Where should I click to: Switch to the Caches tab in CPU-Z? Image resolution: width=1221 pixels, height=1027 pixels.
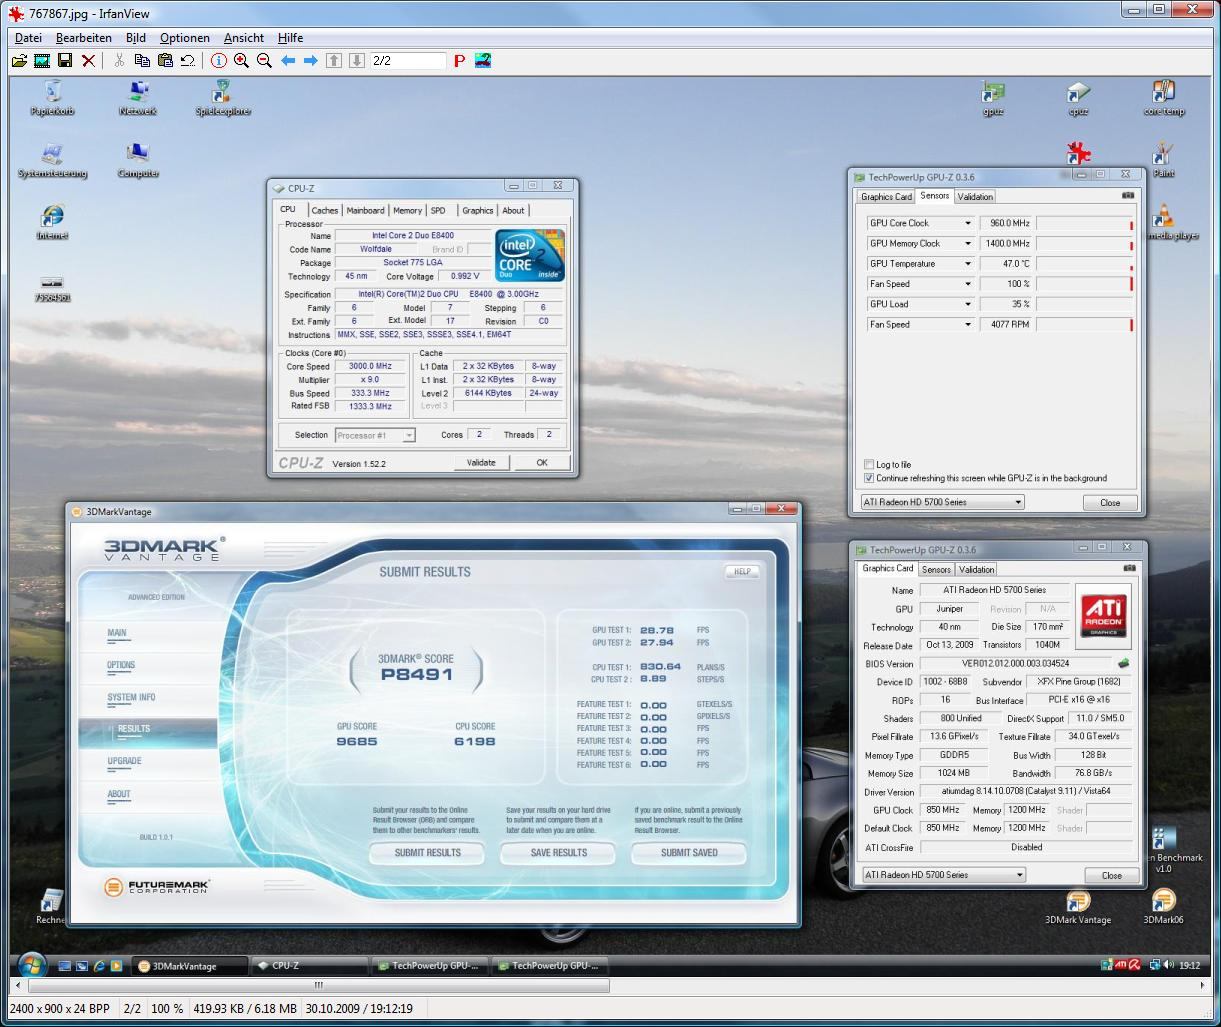(x=324, y=210)
